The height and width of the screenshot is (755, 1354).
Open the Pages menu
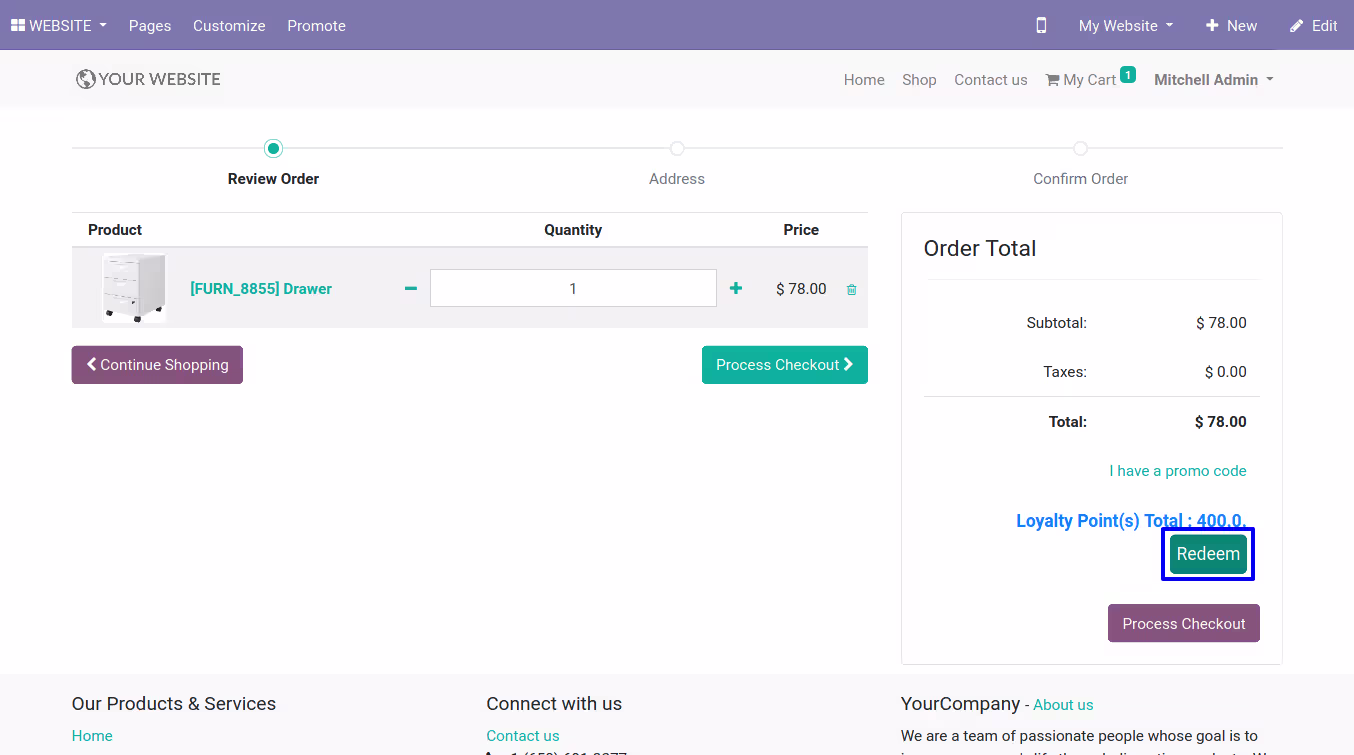150,25
